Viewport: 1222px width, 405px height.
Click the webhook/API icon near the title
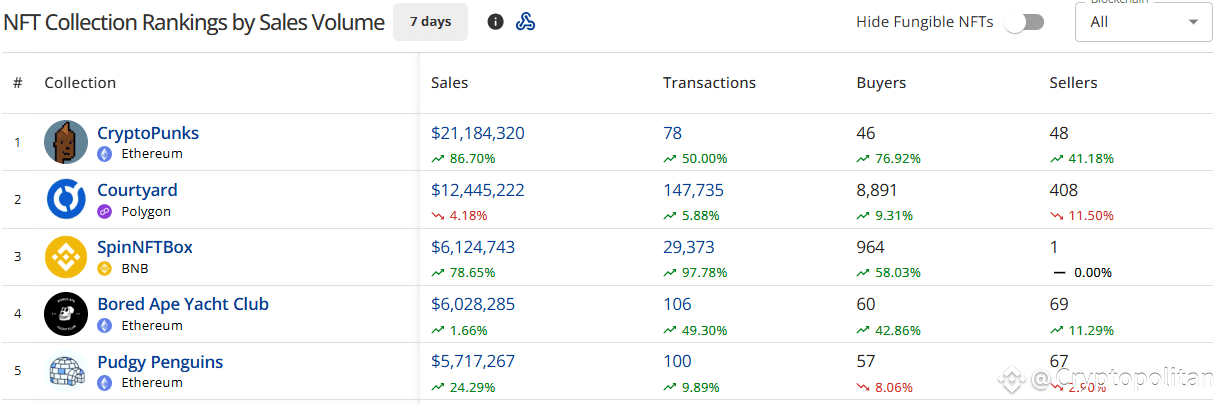(x=525, y=22)
